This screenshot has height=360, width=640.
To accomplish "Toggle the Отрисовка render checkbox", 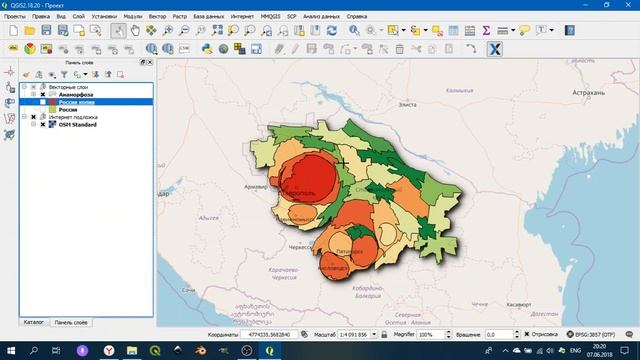I will point(527,334).
